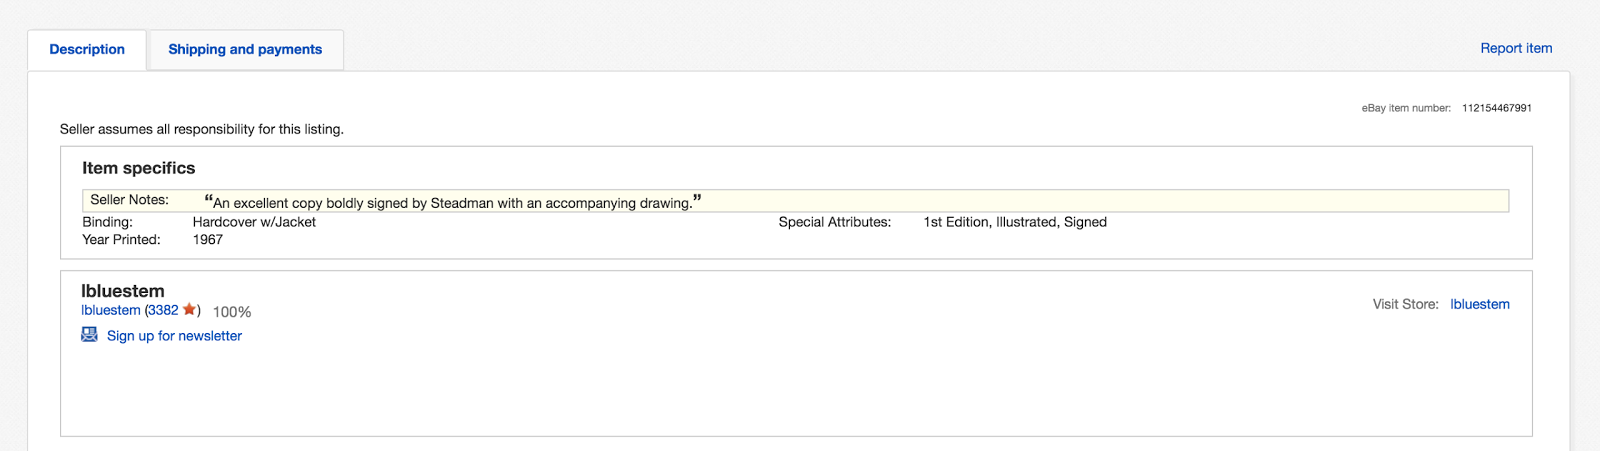1600x451 pixels.
Task: Click lbluestem username link beside feedback score
Action: [111, 311]
